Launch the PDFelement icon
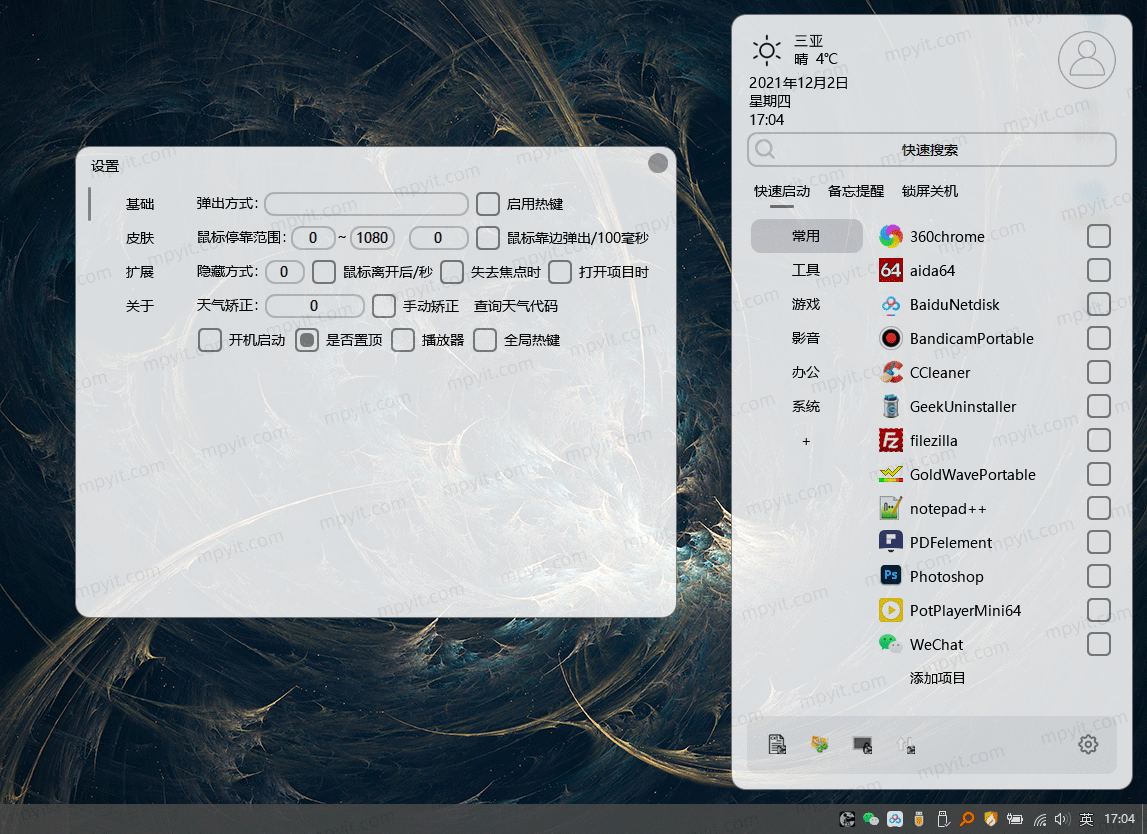This screenshot has width=1147, height=834. click(x=890, y=542)
